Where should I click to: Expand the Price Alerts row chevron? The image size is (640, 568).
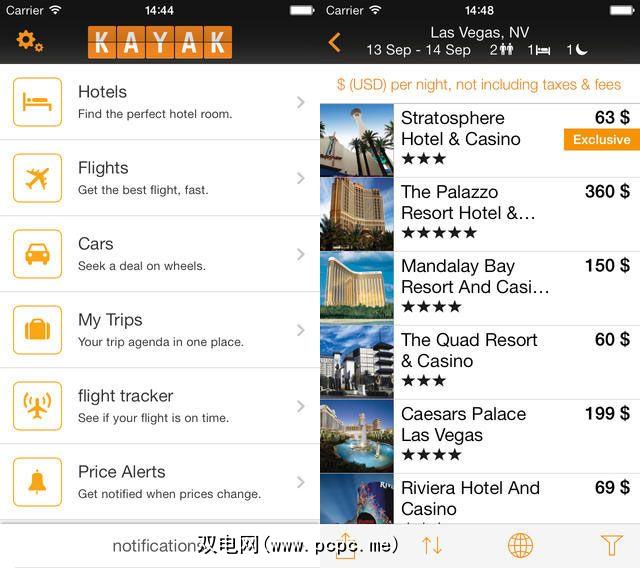pyautogui.click(x=301, y=482)
